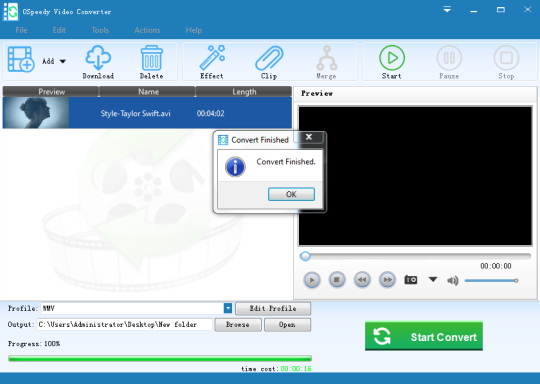Open the Download tool
Image resolution: width=540 pixels, height=384 pixels.
click(x=98, y=62)
